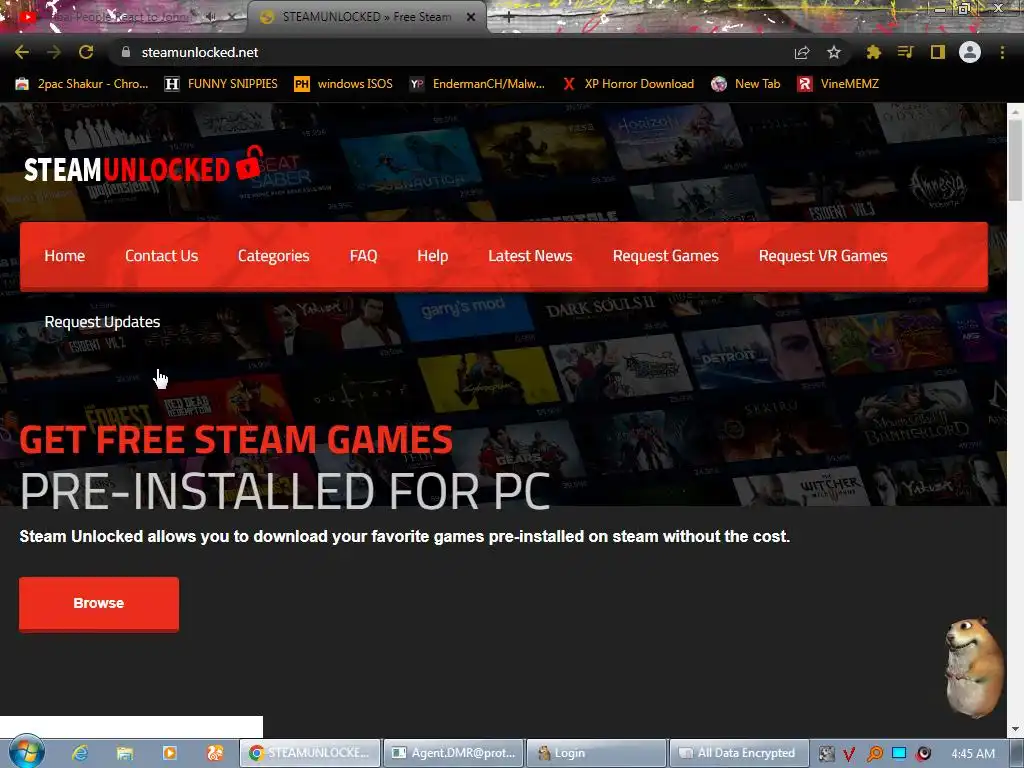
Task: Bookmark this page with the star icon
Action: pyautogui.click(x=834, y=52)
